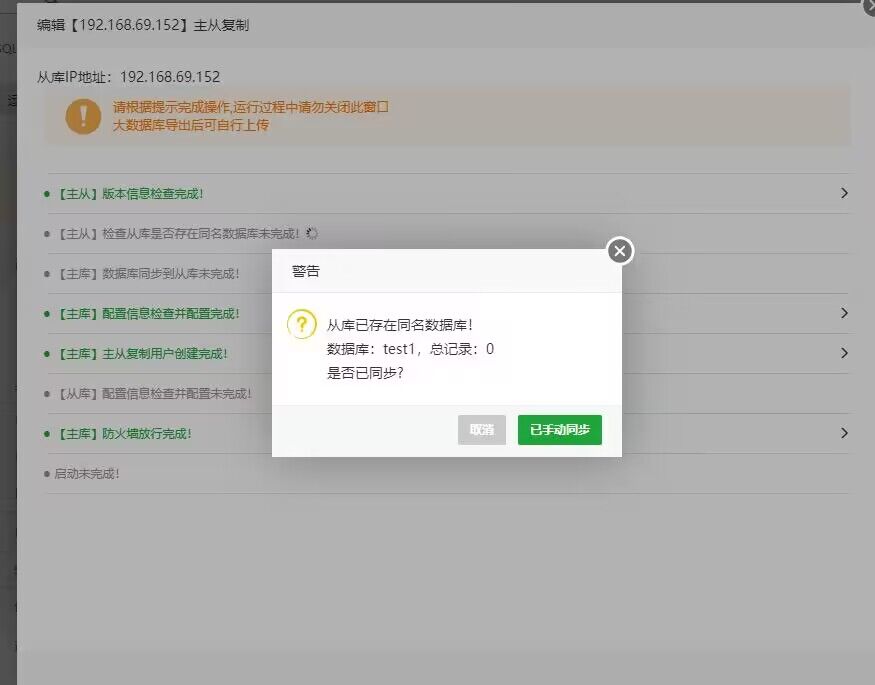The image size is (875, 685).
Task: Select 【主库】配置信息检查并配置完成 step text
Action: pos(148,313)
